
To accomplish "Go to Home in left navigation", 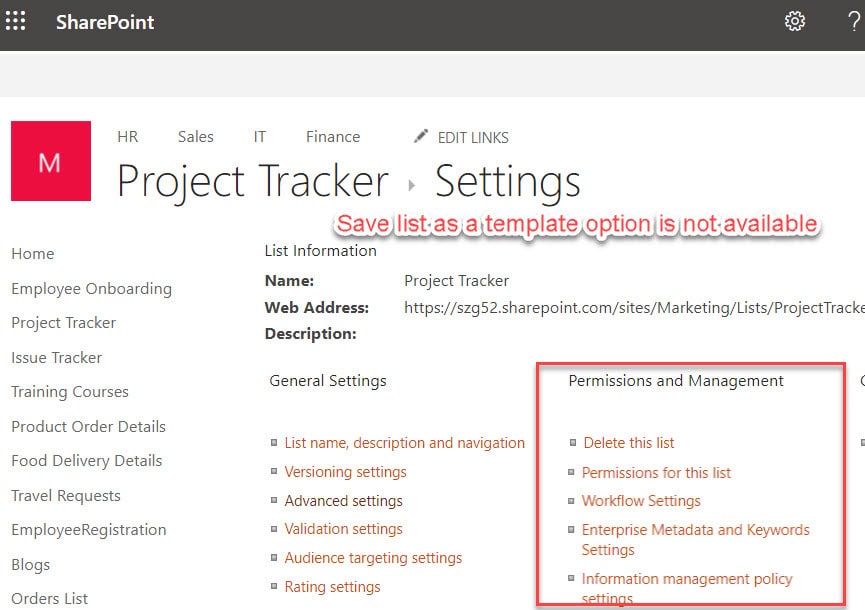I will pyautogui.click(x=33, y=254).
